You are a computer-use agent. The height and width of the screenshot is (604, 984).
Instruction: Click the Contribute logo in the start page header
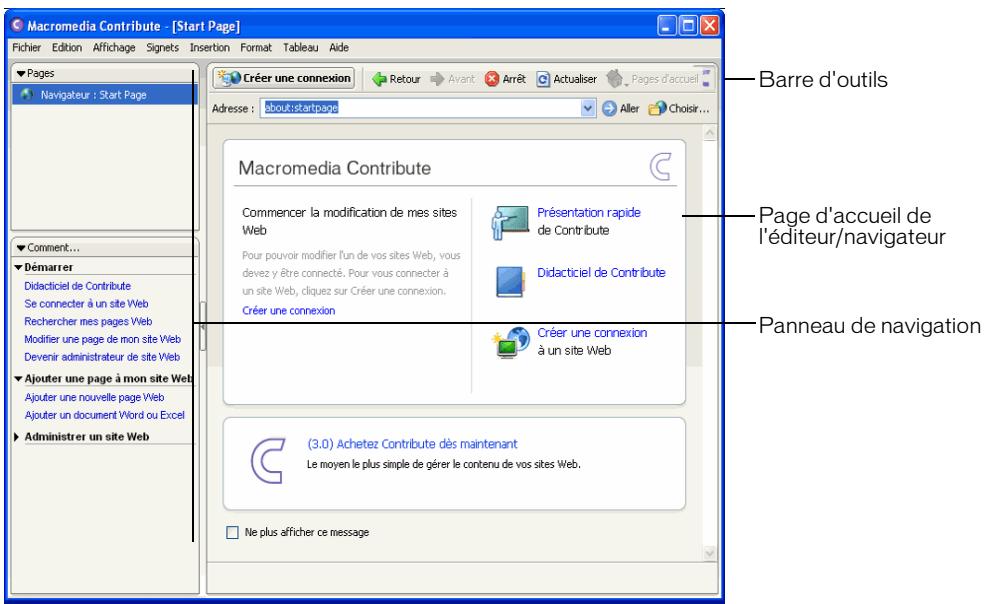point(660,167)
